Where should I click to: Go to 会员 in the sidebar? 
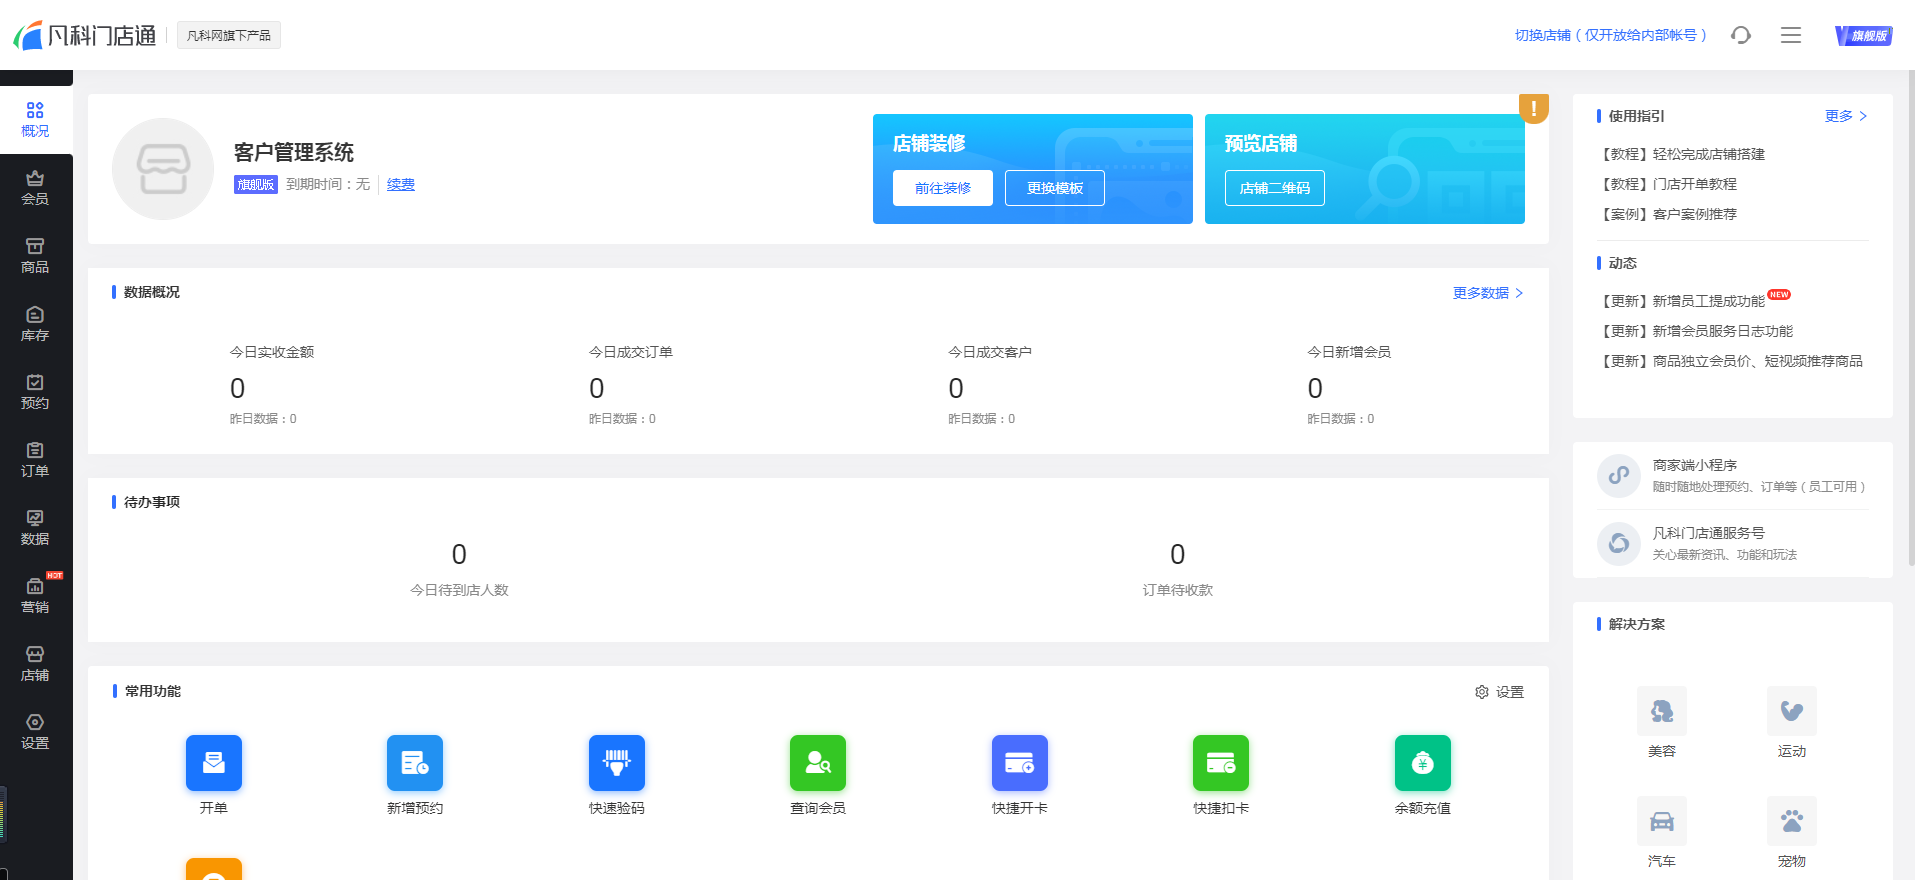click(35, 188)
